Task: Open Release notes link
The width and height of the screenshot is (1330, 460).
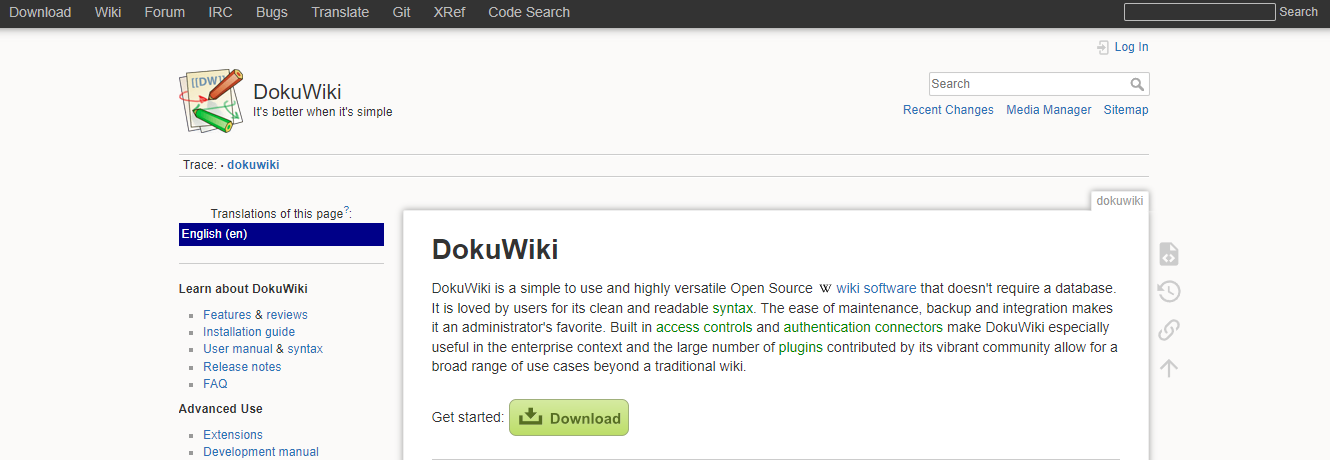Action: tap(242, 367)
